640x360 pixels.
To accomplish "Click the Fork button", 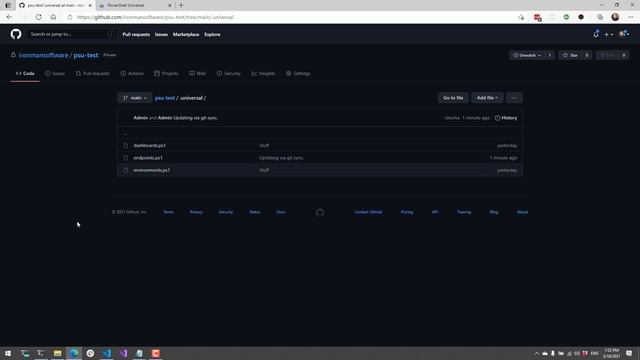I will [x=607, y=55].
